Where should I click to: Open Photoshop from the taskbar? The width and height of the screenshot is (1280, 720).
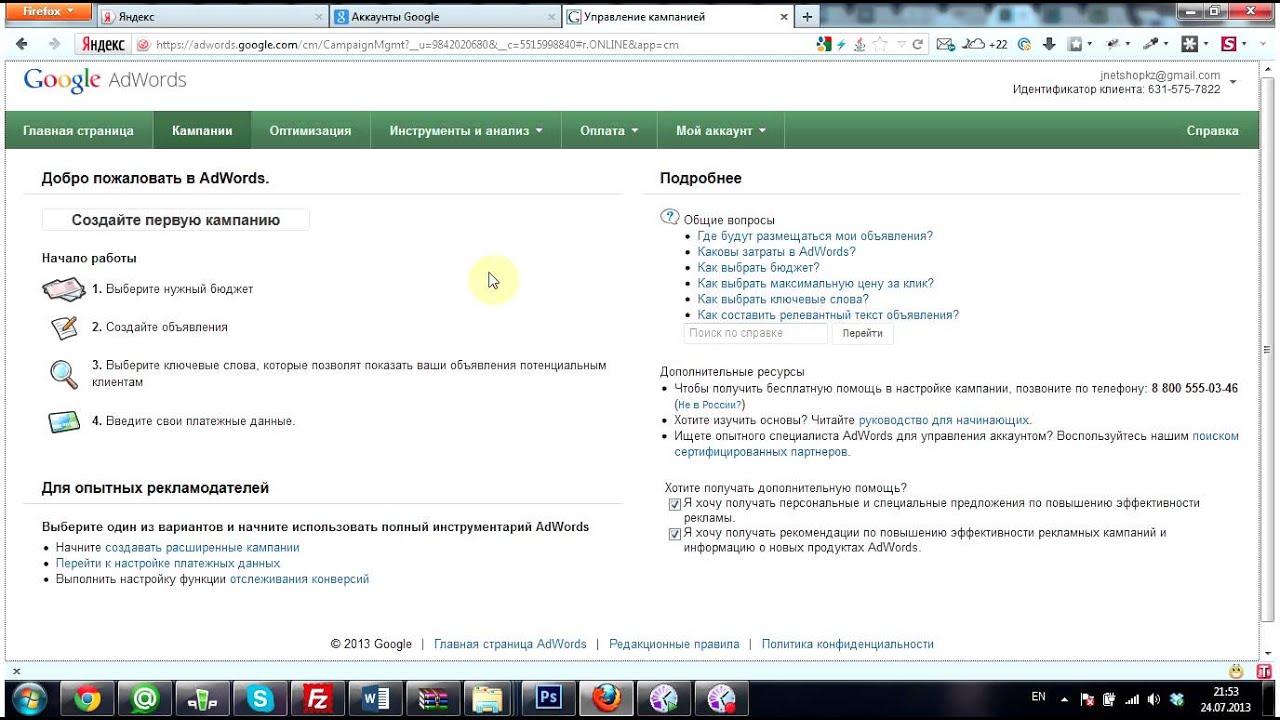click(x=549, y=698)
